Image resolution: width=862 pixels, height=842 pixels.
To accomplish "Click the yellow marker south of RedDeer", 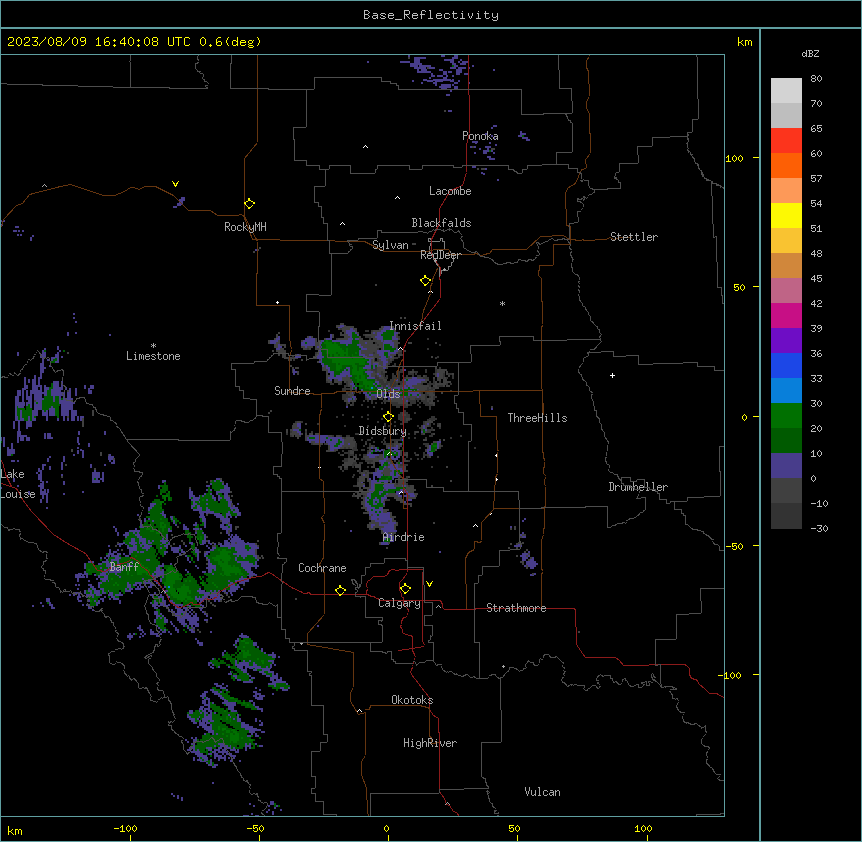I will [425, 281].
